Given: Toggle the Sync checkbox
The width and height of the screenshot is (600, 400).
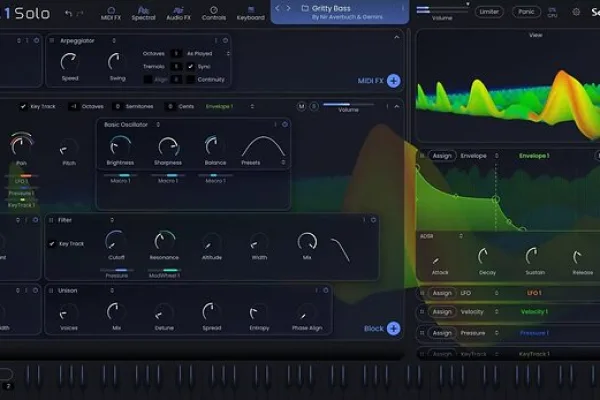Looking at the screenshot, I should click(190, 67).
